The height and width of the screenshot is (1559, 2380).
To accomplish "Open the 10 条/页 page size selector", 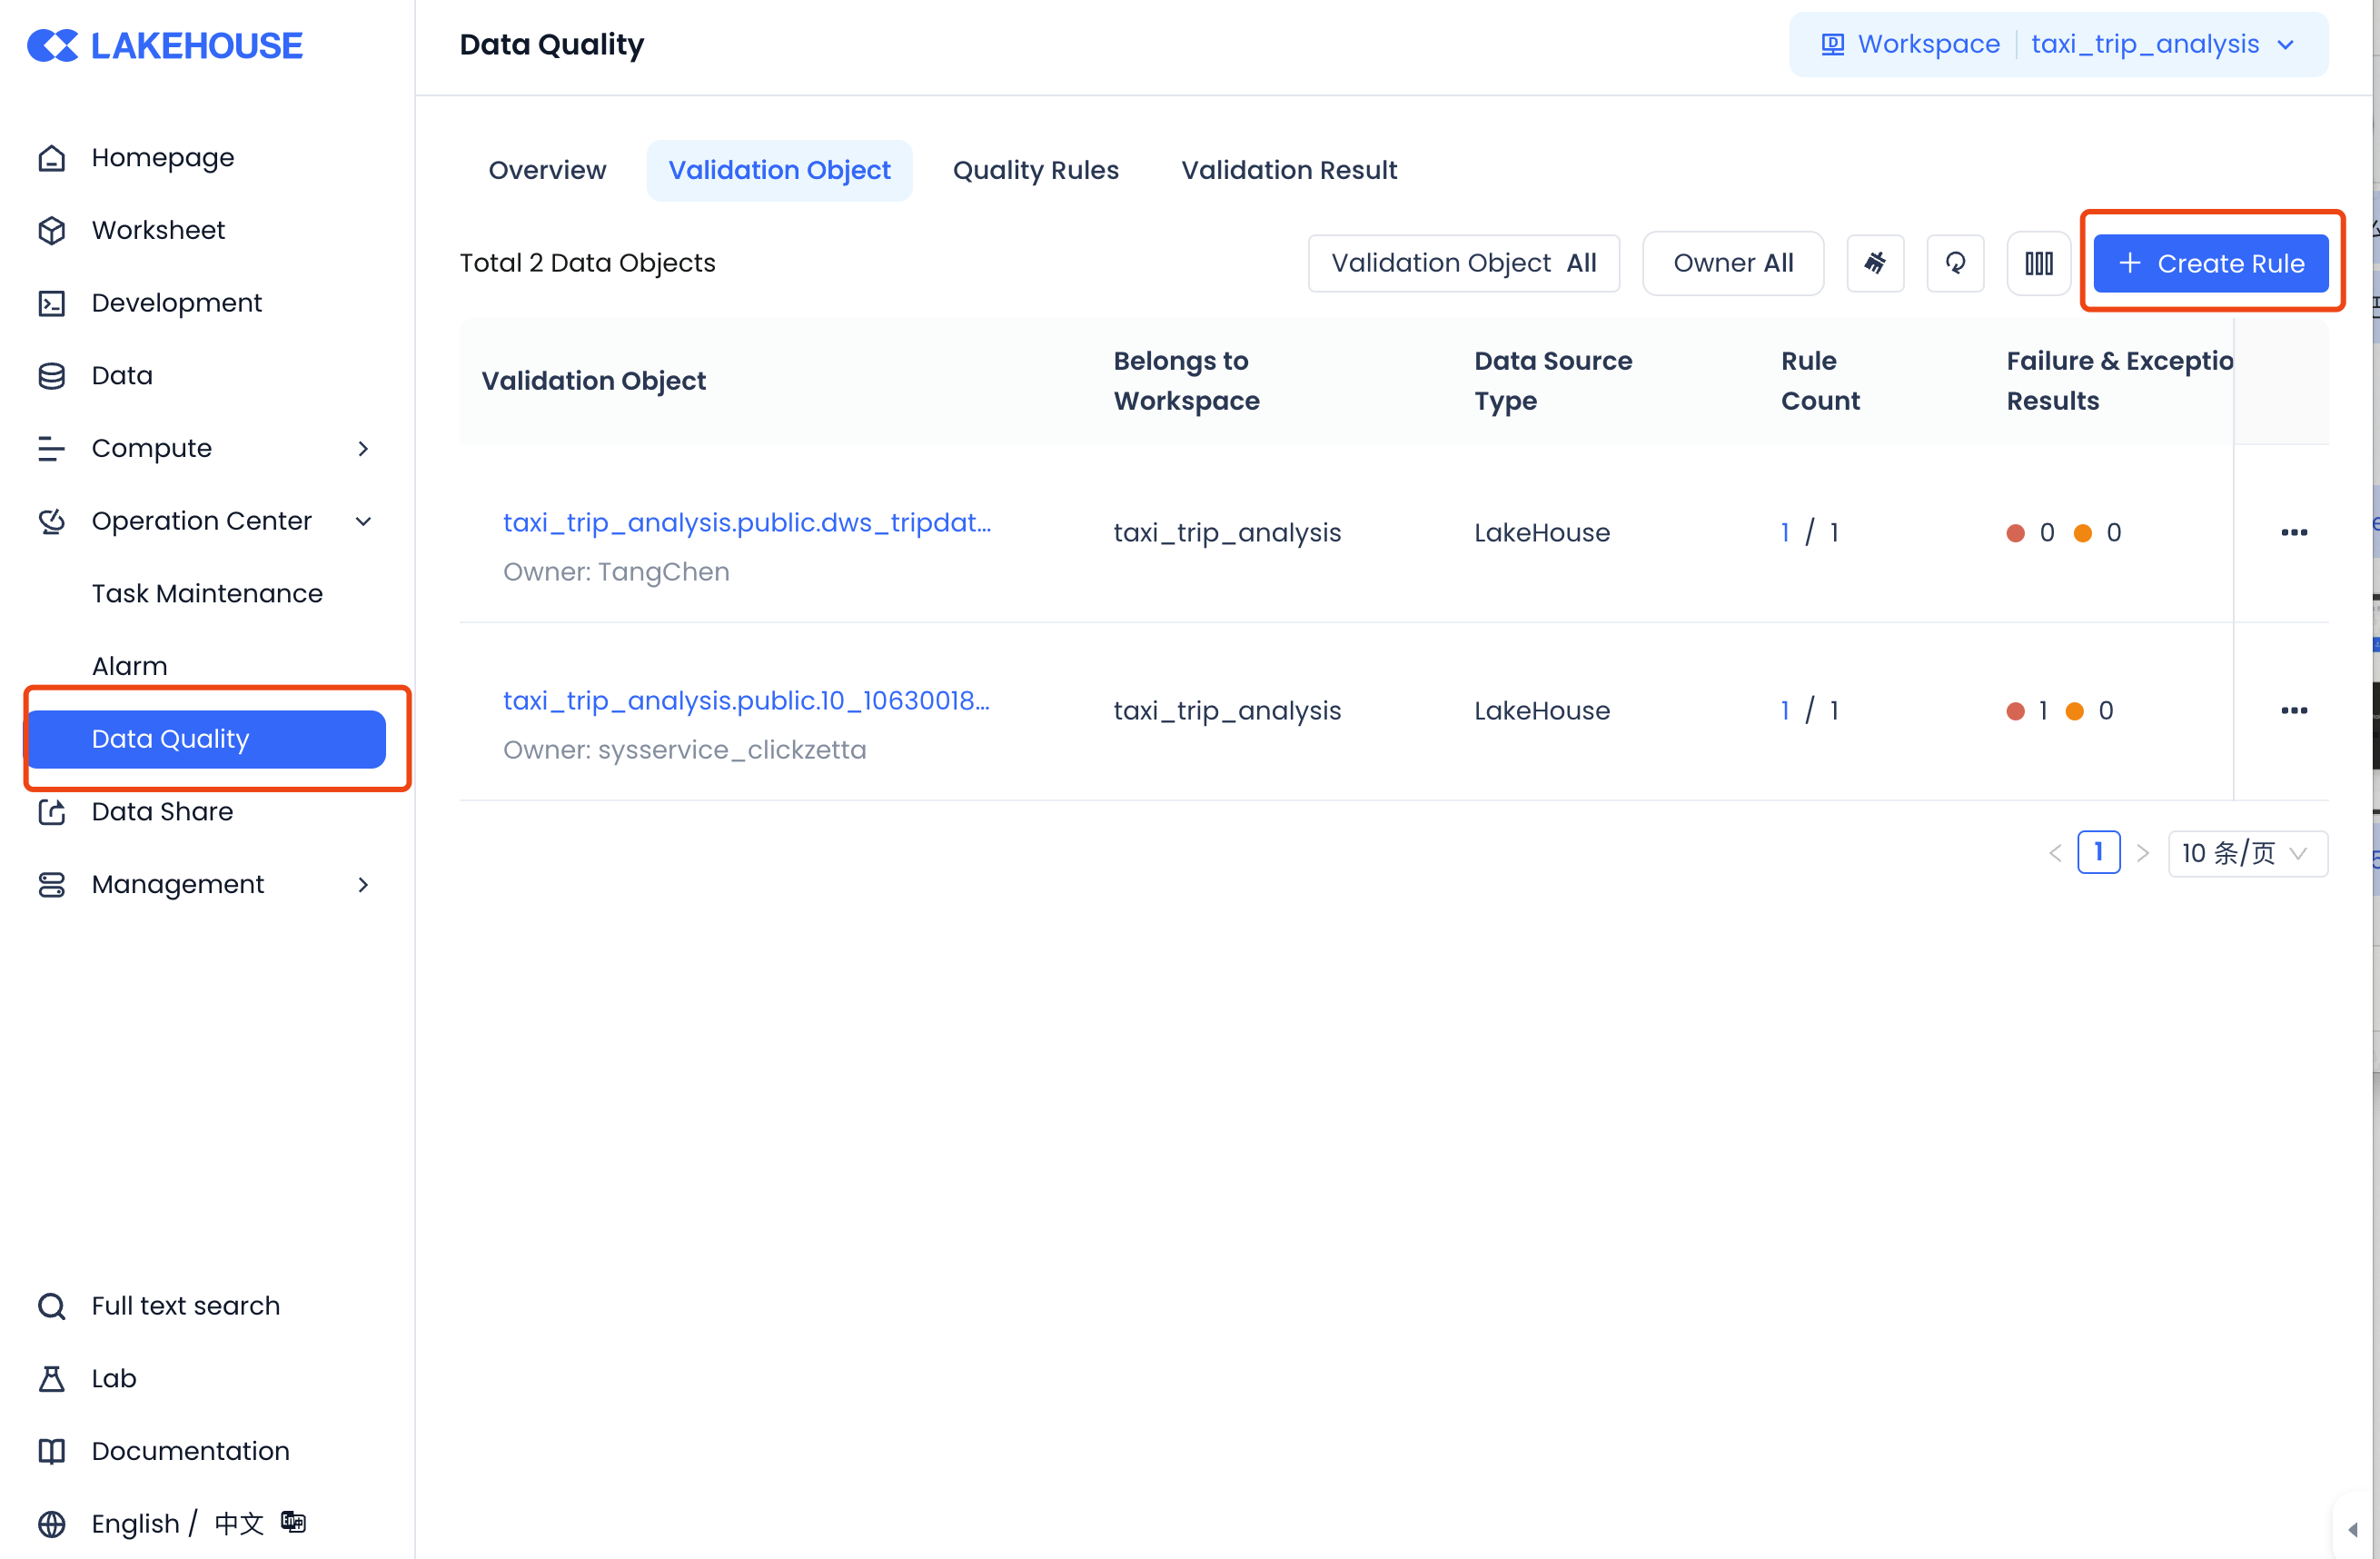I will (2246, 853).
